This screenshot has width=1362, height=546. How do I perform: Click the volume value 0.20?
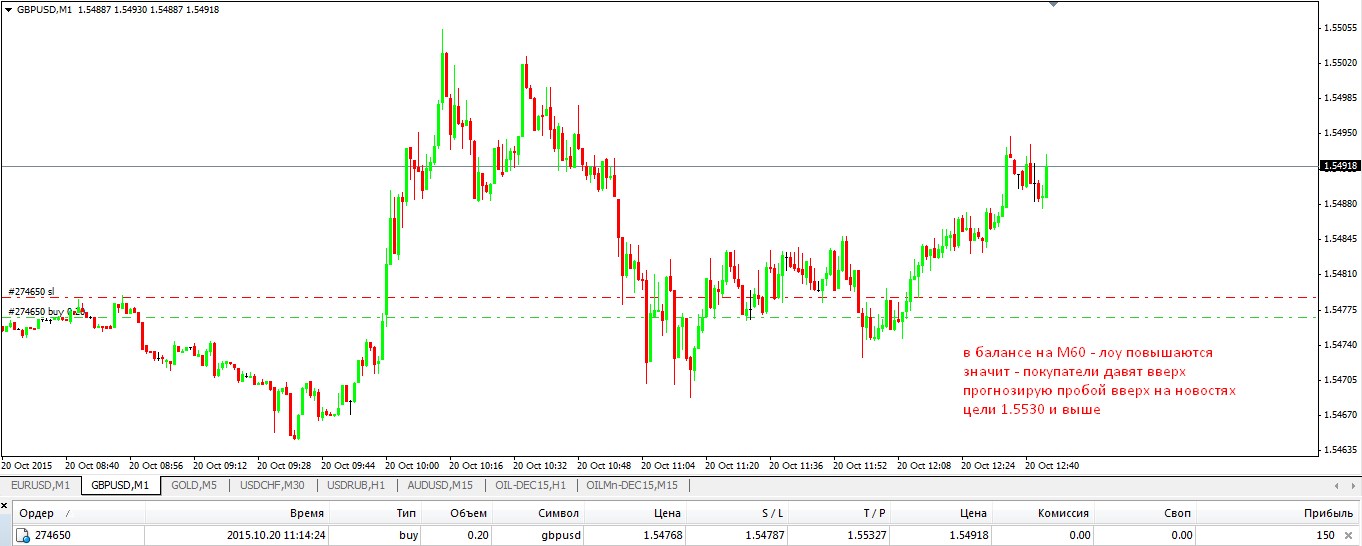(477, 535)
